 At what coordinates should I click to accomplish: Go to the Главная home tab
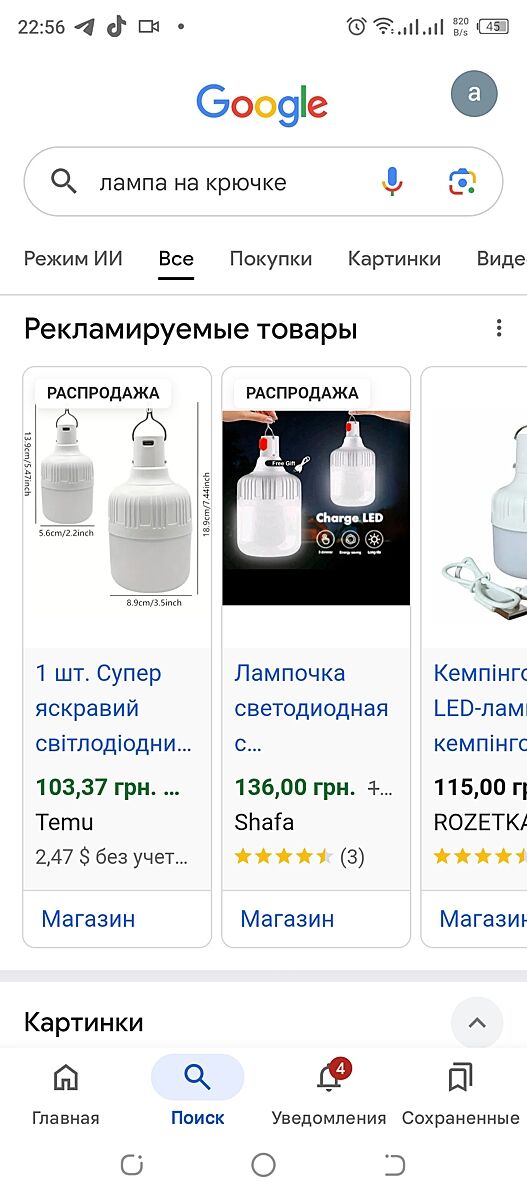(66, 1093)
